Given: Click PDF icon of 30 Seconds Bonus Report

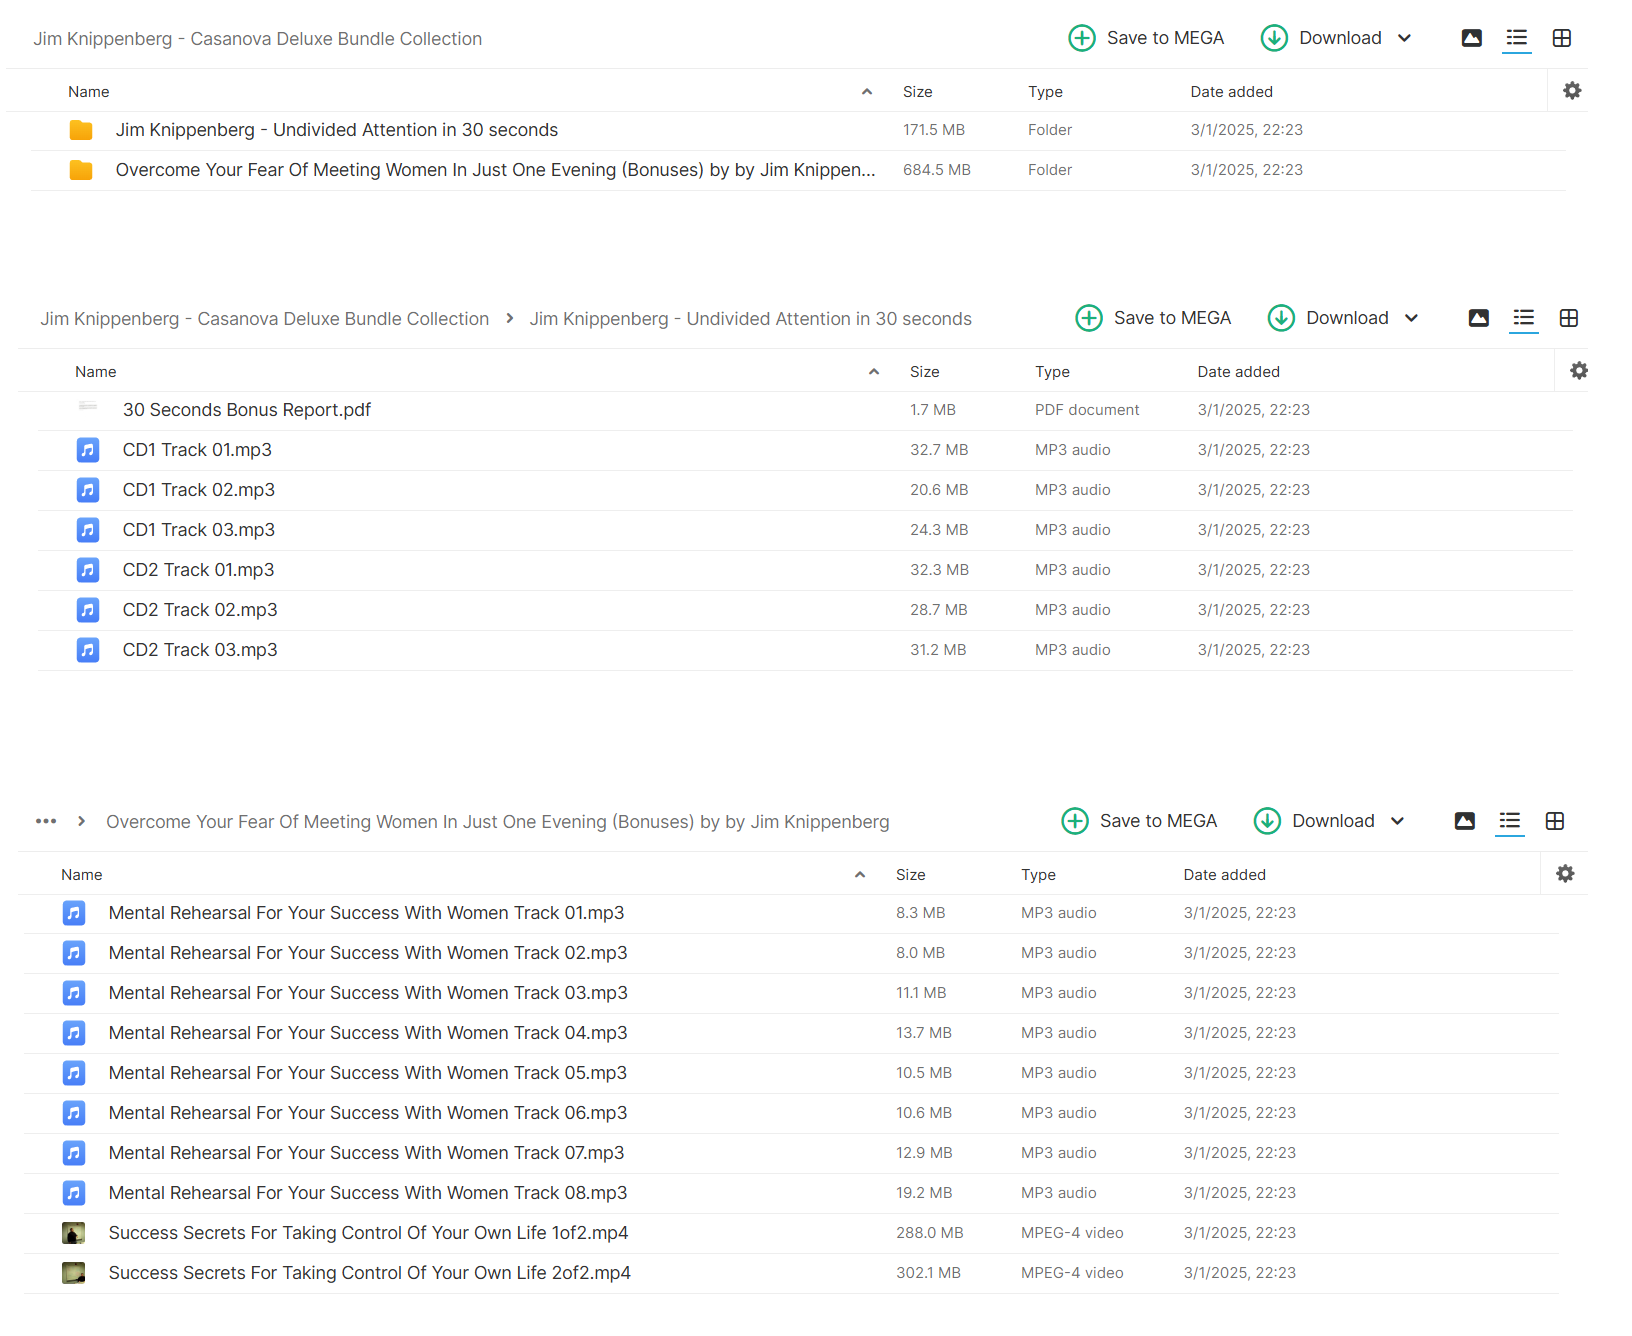Looking at the screenshot, I should pos(88,408).
